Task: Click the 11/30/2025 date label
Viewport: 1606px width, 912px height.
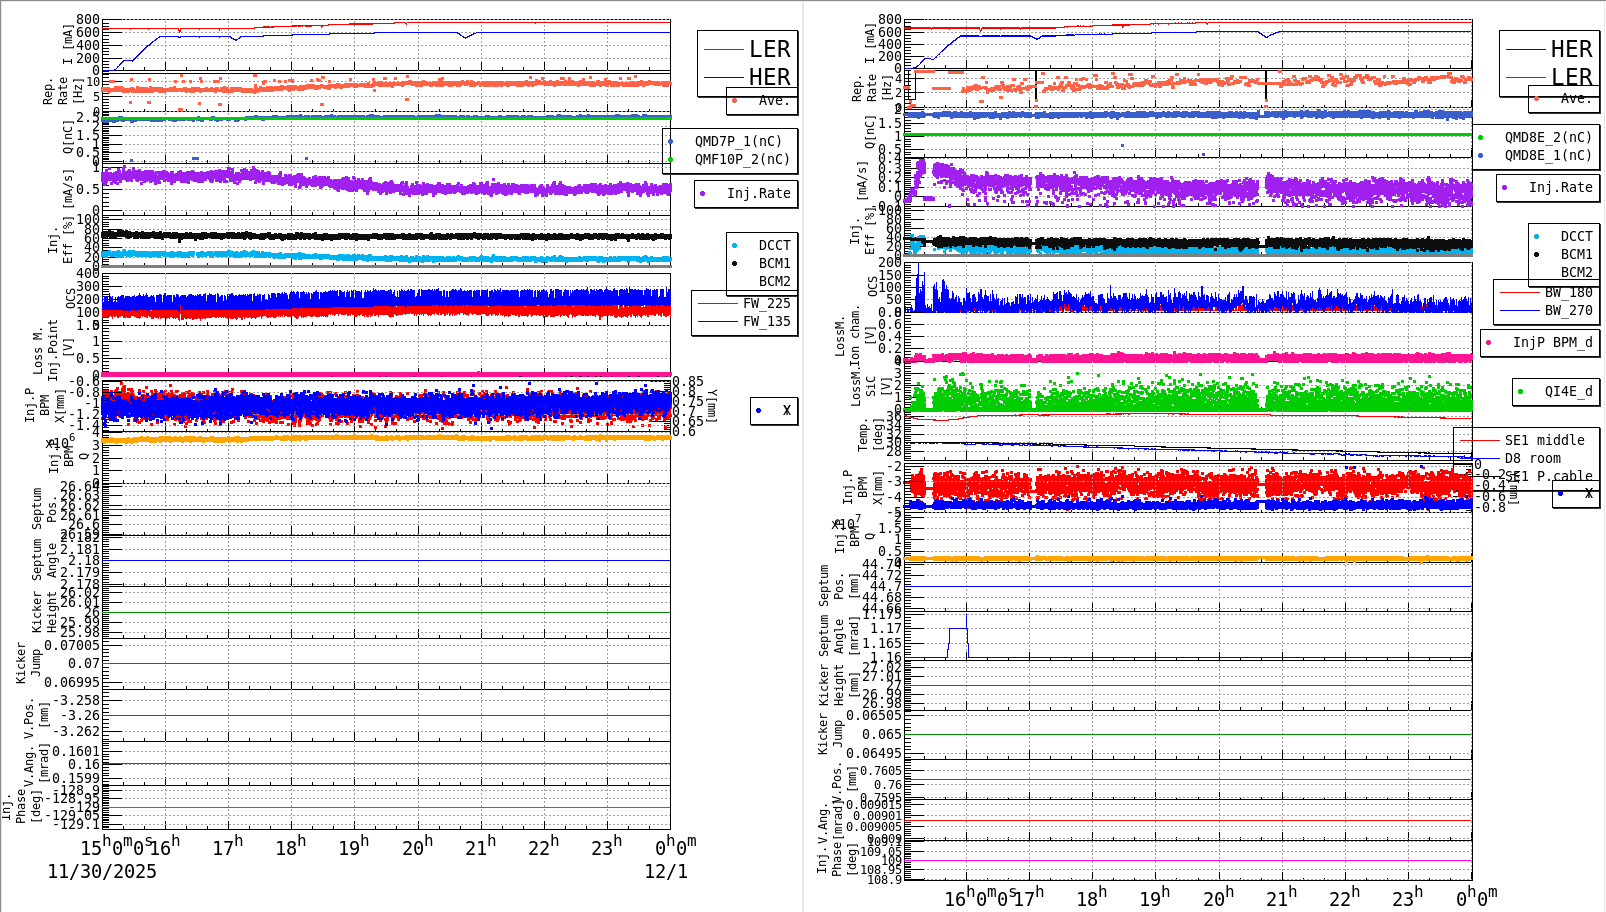Action: pos(102,871)
